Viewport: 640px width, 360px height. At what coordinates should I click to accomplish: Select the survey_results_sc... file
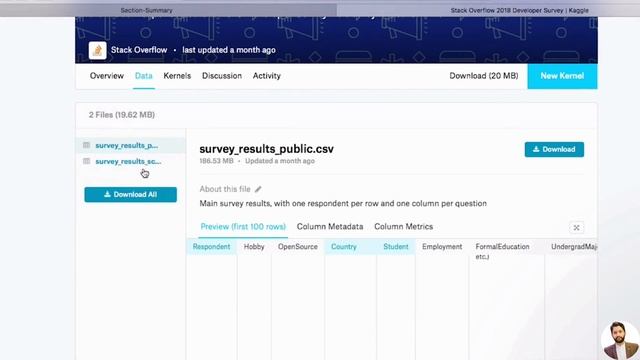[x=128, y=162]
